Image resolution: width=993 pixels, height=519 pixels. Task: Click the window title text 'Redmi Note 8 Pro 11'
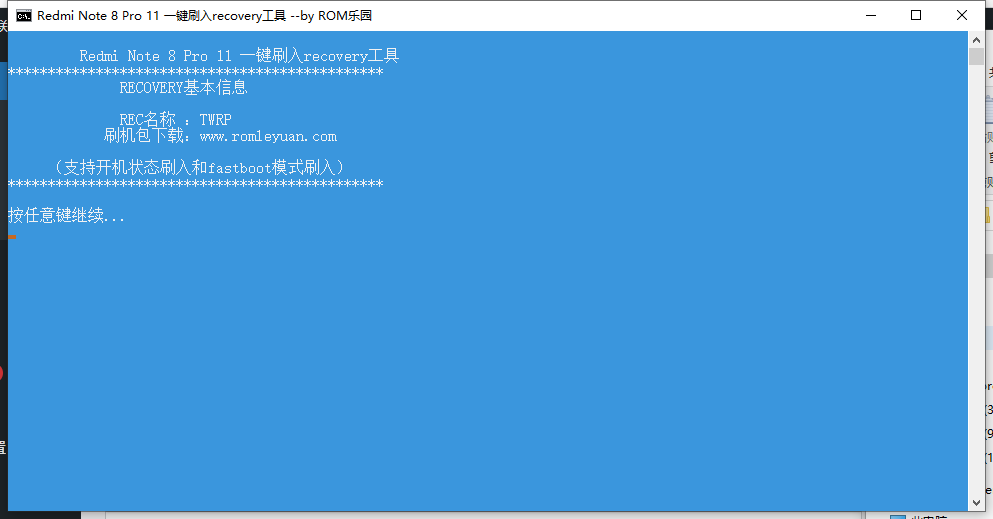[98, 15]
